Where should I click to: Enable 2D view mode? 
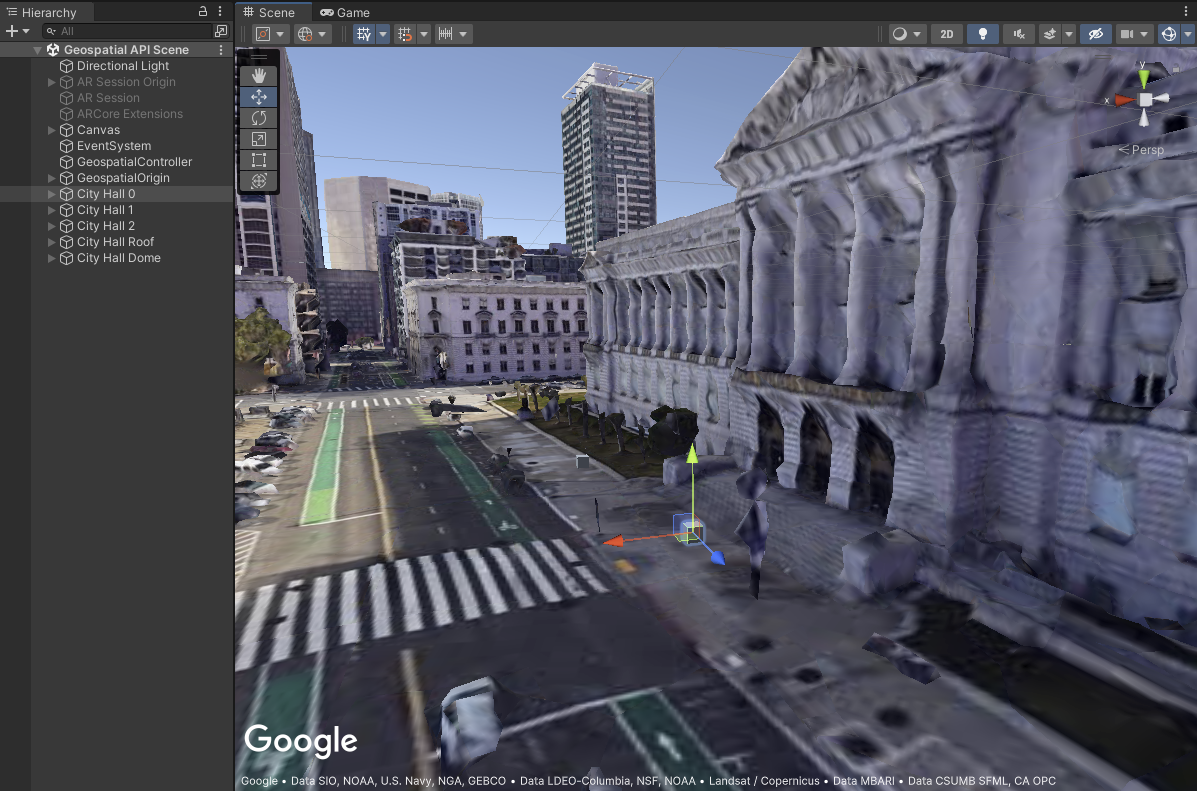pos(946,33)
